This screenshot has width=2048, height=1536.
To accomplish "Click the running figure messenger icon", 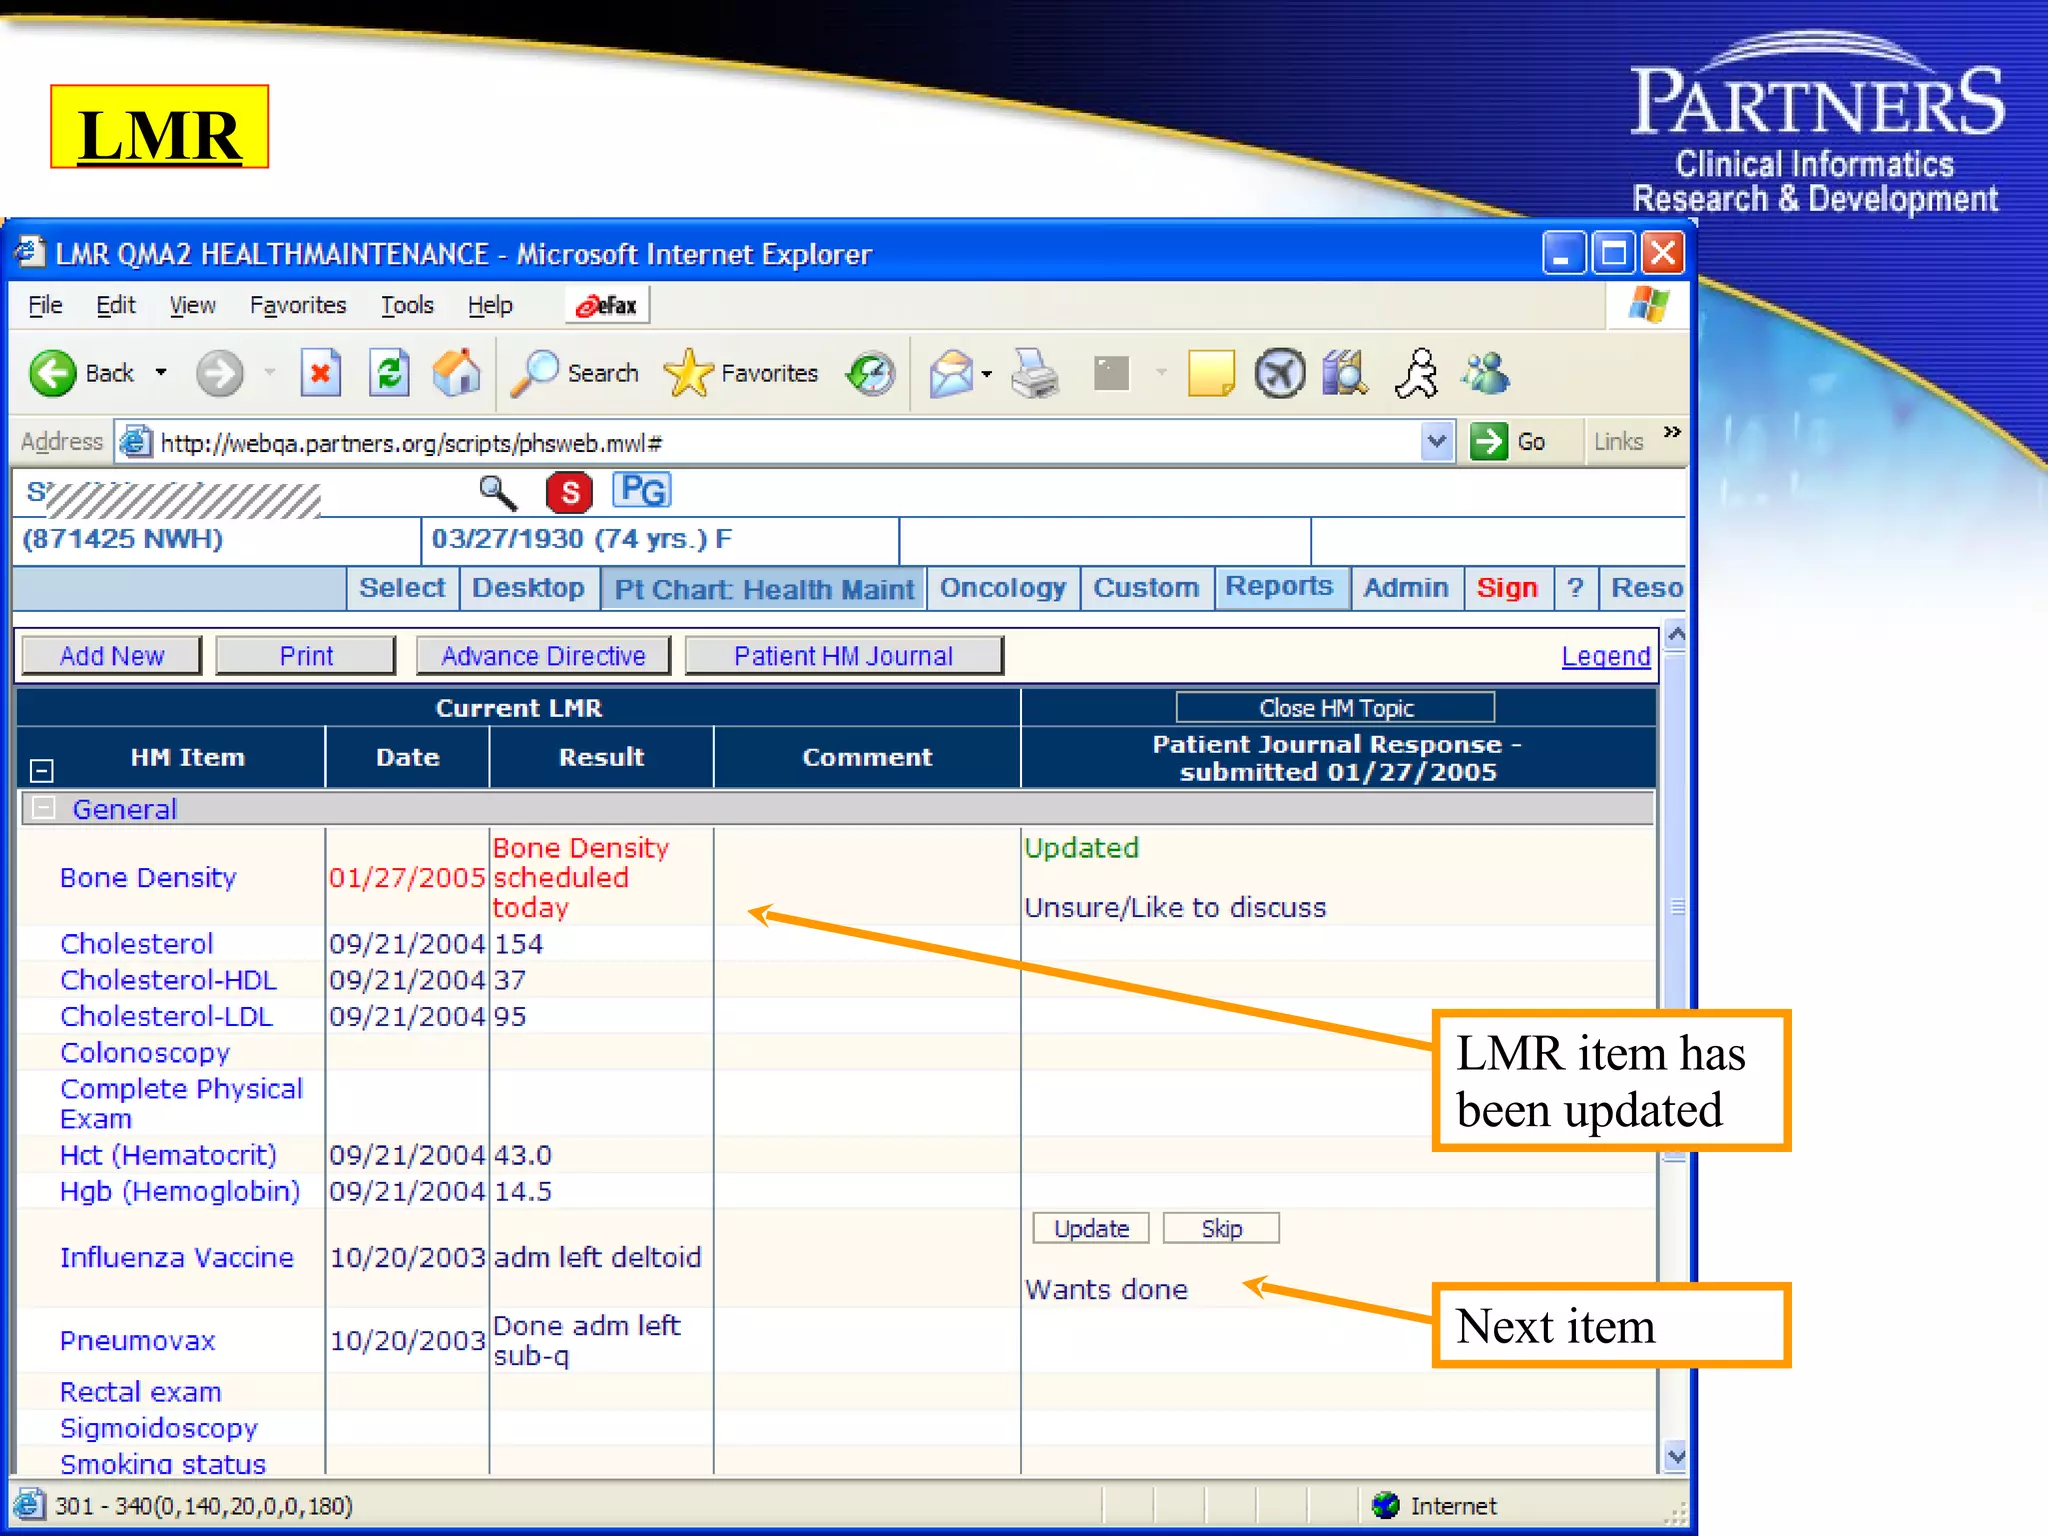I will (x=1417, y=374).
